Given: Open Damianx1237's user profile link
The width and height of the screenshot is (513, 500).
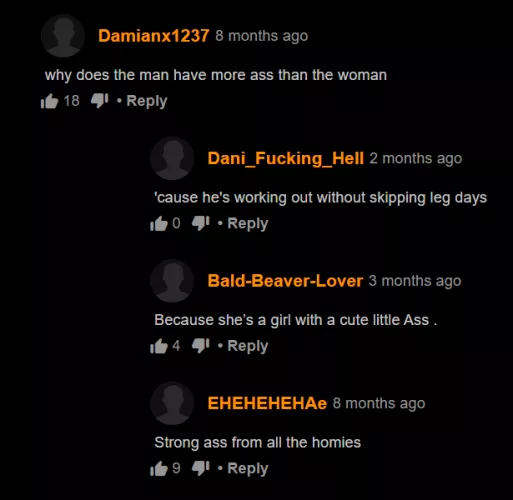Looking at the screenshot, I should coord(154,36).
